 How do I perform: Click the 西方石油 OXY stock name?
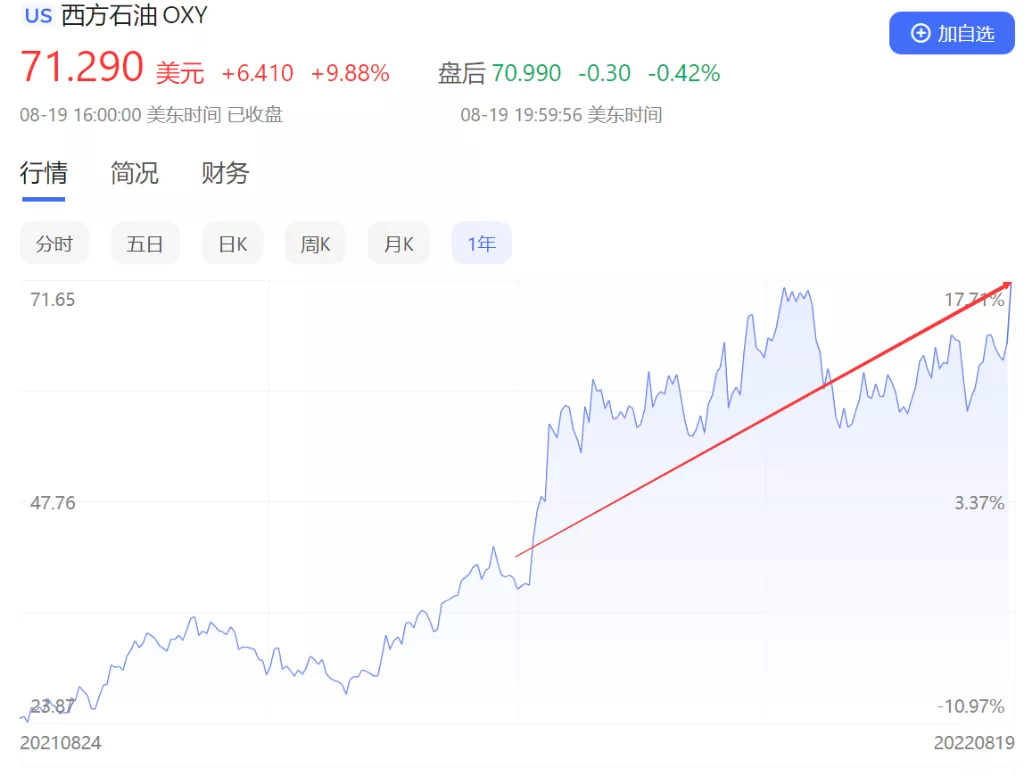tap(134, 16)
